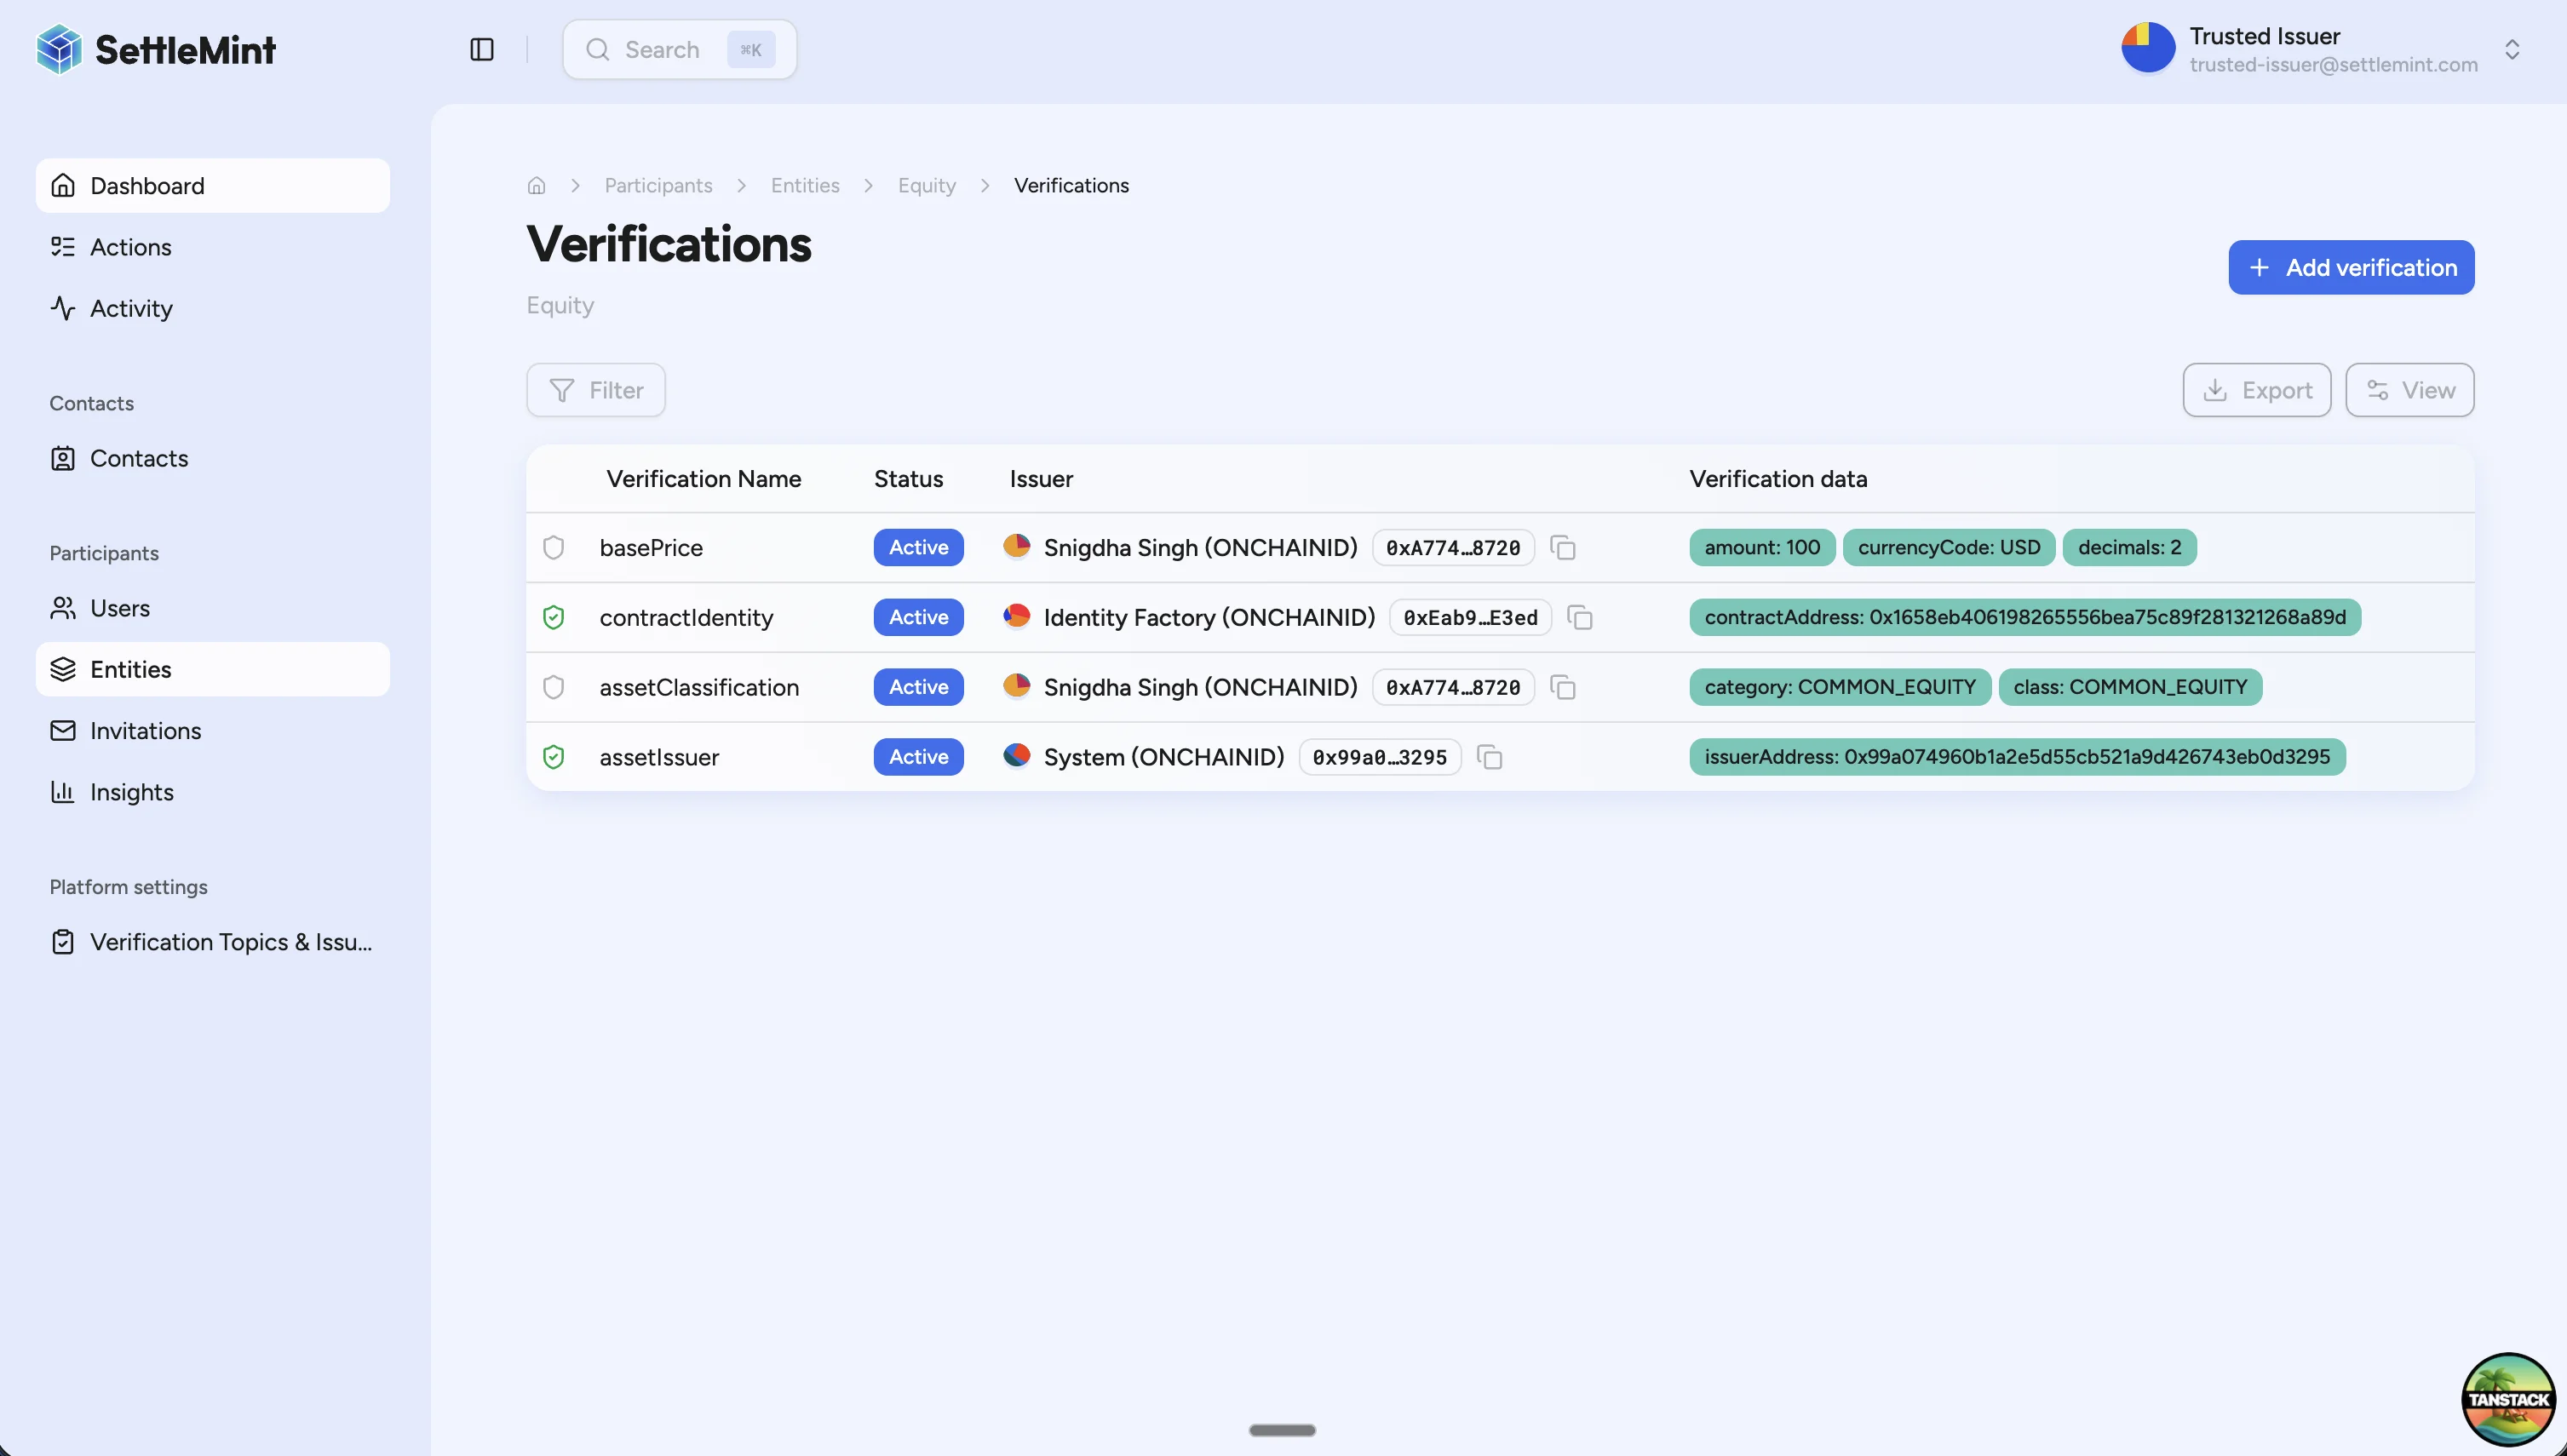Open the TanStack devtools icon
The image size is (2567, 1456).
[x=2508, y=1397]
